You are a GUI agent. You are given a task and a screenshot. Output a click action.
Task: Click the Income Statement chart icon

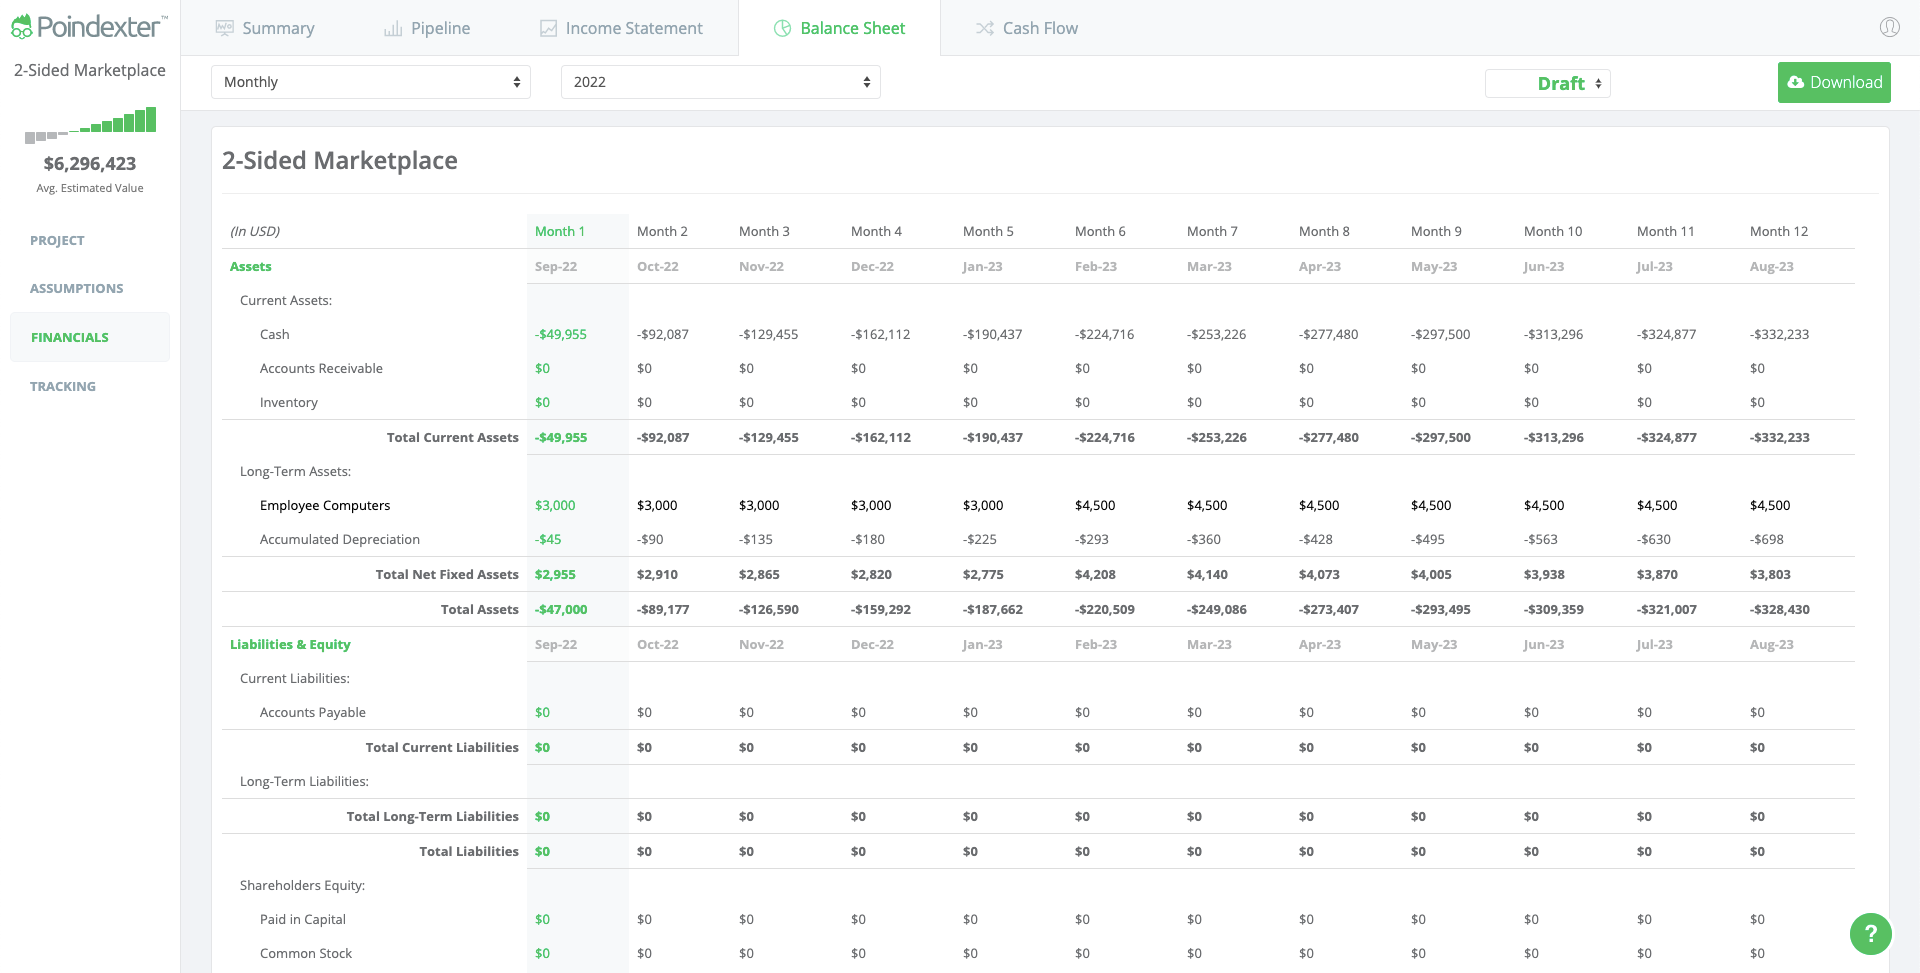[548, 28]
